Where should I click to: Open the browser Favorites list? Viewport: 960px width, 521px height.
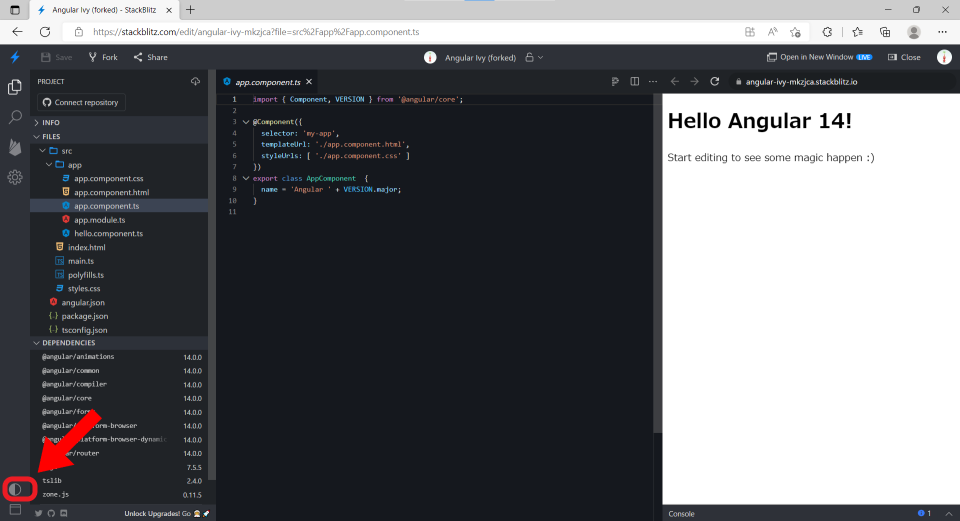(x=857, y=32)
